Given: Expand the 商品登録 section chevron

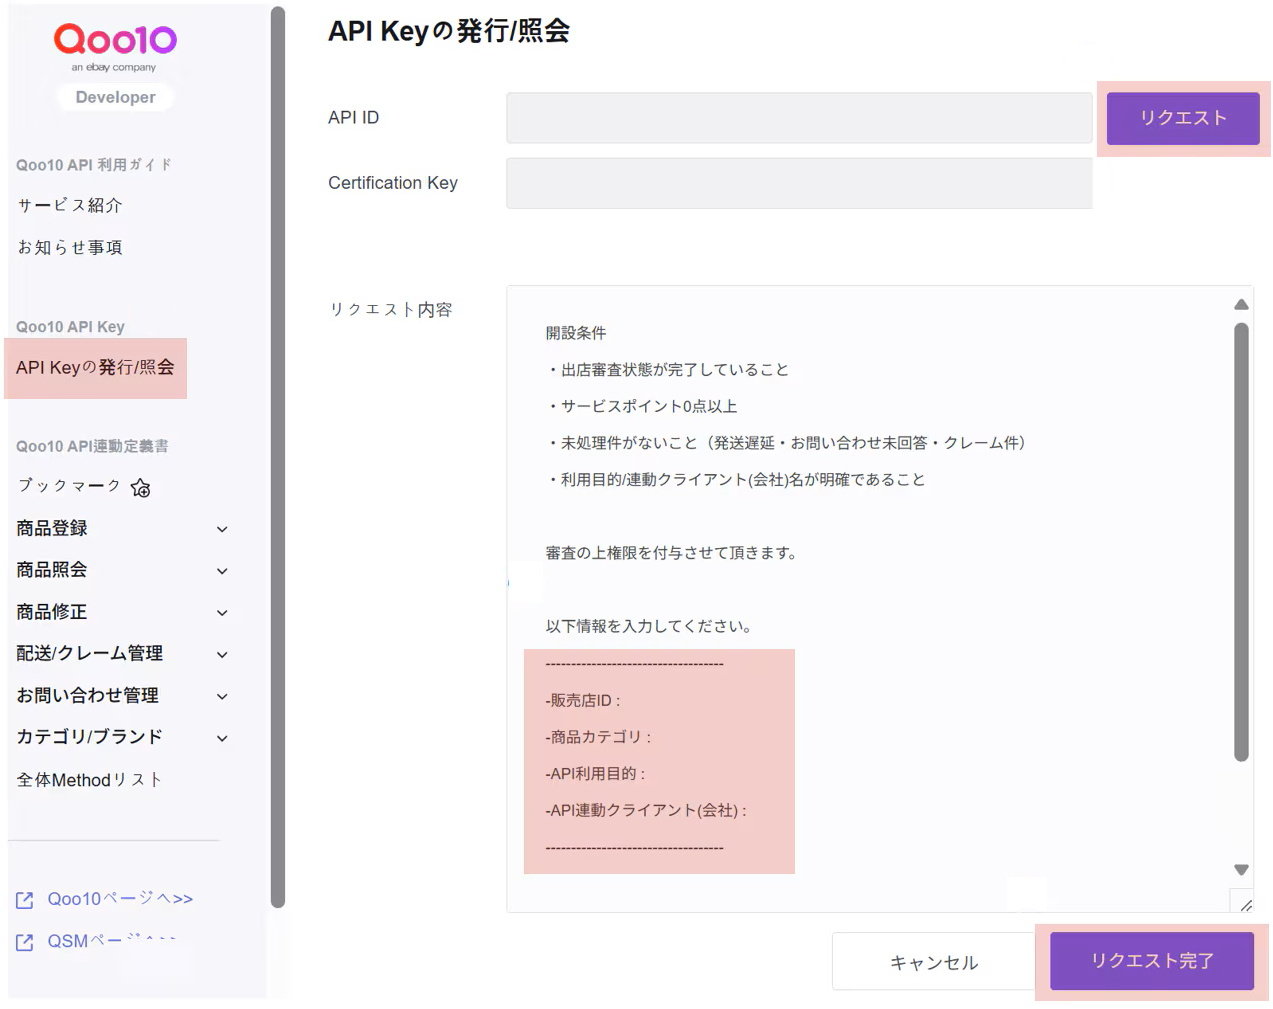Looking at the screenshot, I should (223, 529).
